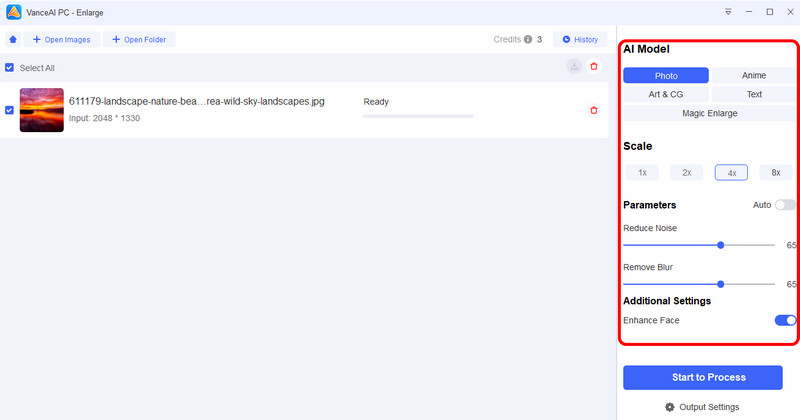Viewport: 800px width, 420px height.
Task: Click the Reduce Noise slider handle
Action: coord(720,244)
